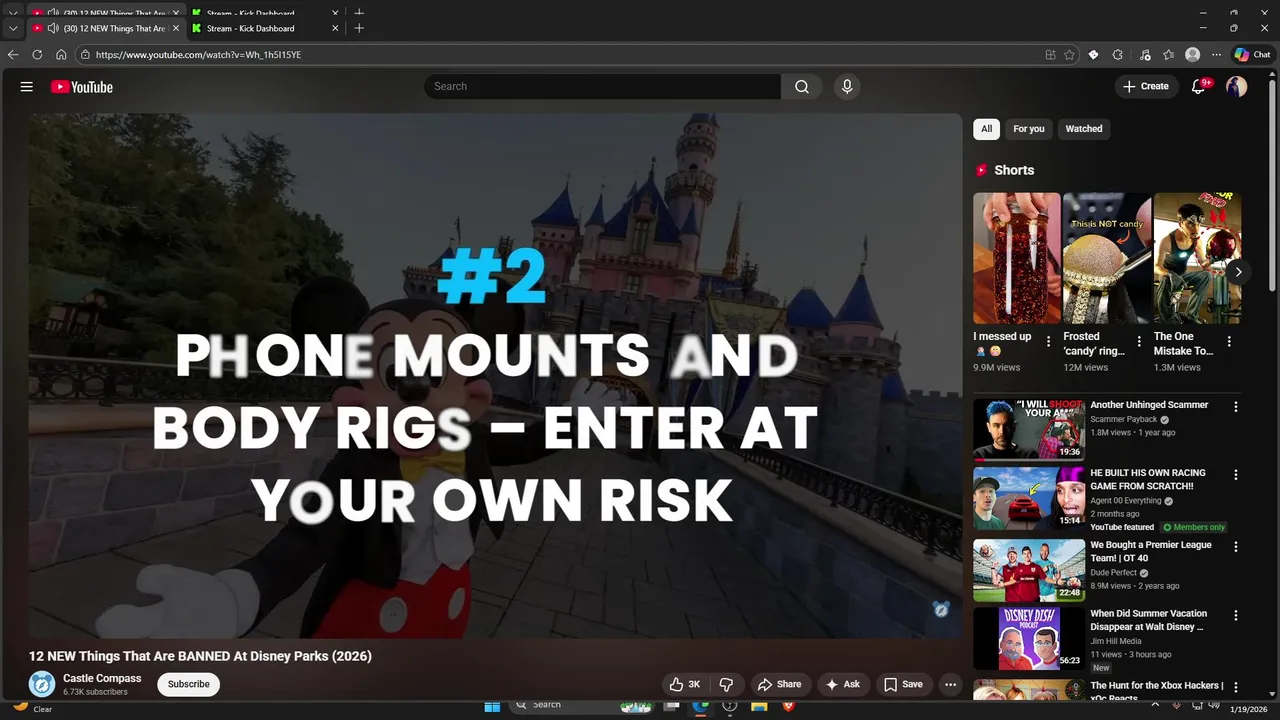Image resolution: width=1280 pixels, height=720 pixels.
Task: Open options menu for 'I messed up' Short
Action: 1048,342
